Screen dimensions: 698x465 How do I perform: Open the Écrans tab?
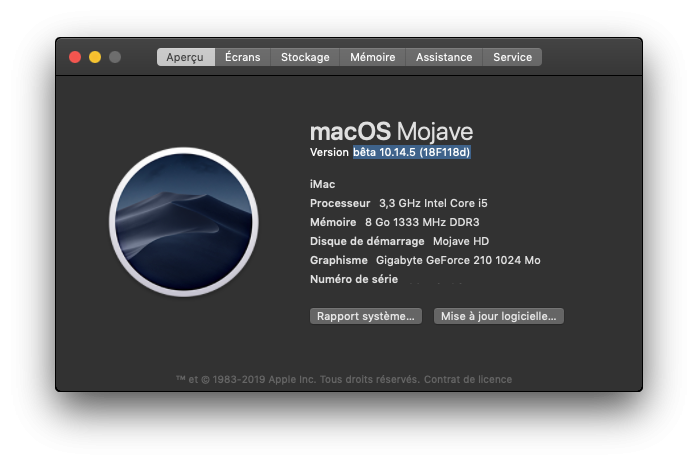(243, 57)
